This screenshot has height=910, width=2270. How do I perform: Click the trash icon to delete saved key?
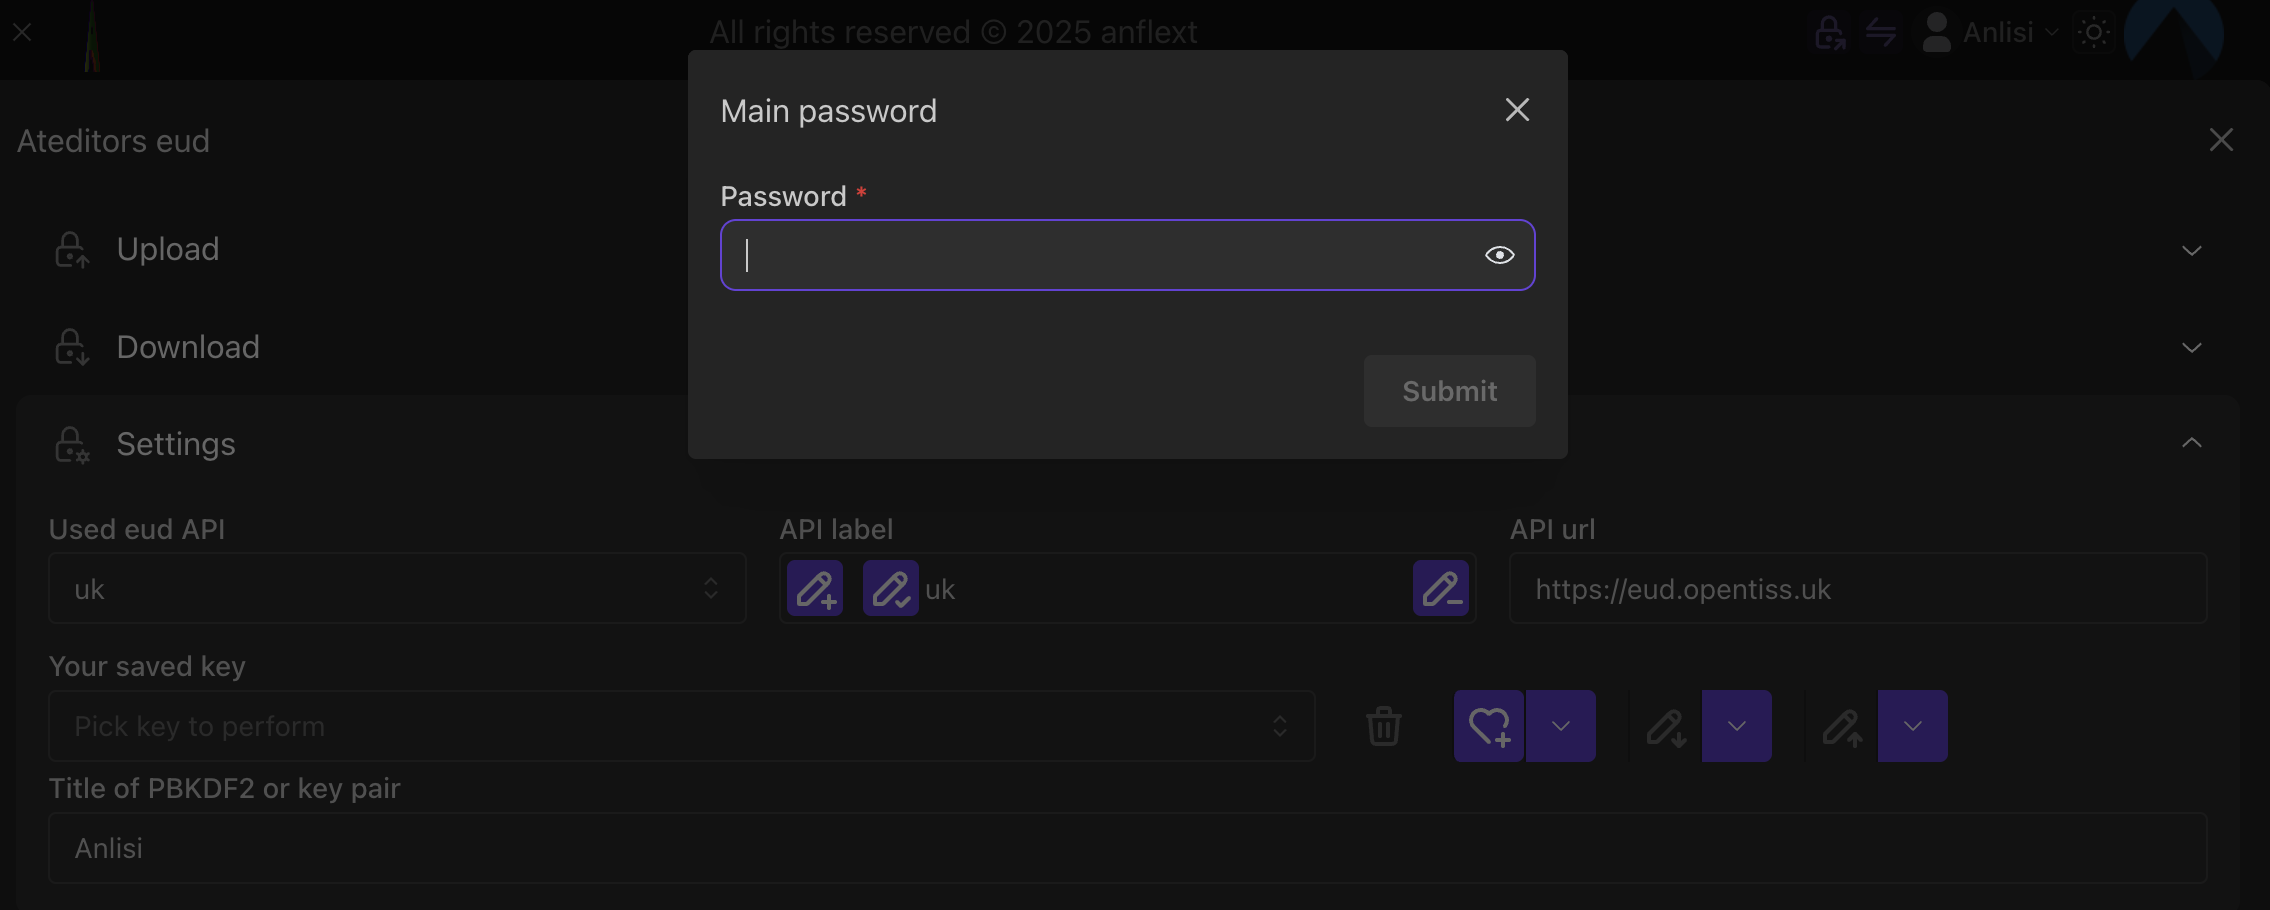[1384, 726]
